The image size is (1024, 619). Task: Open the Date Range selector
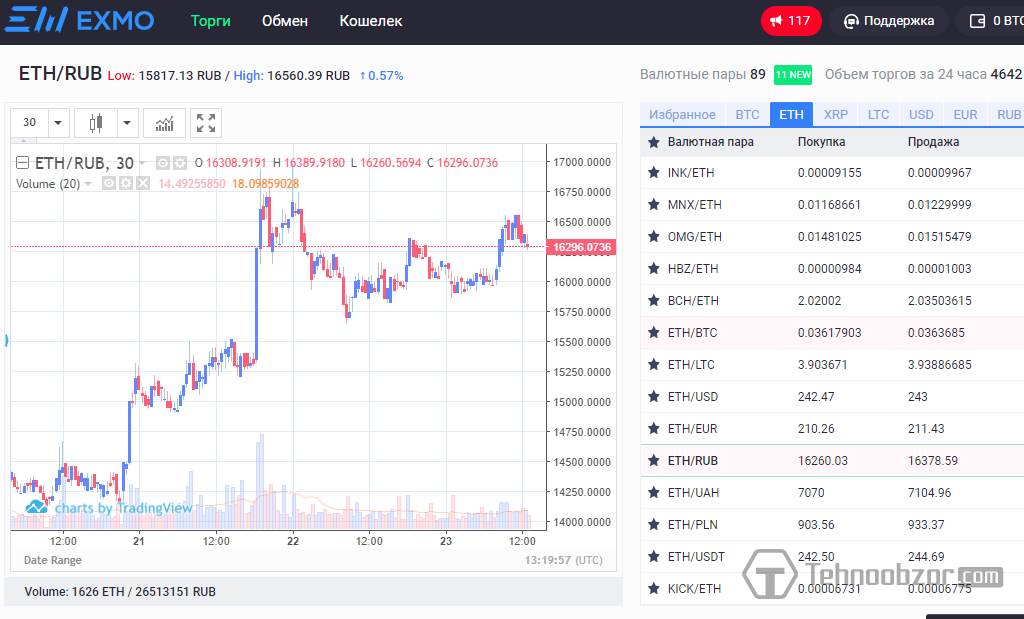(53, 560)
